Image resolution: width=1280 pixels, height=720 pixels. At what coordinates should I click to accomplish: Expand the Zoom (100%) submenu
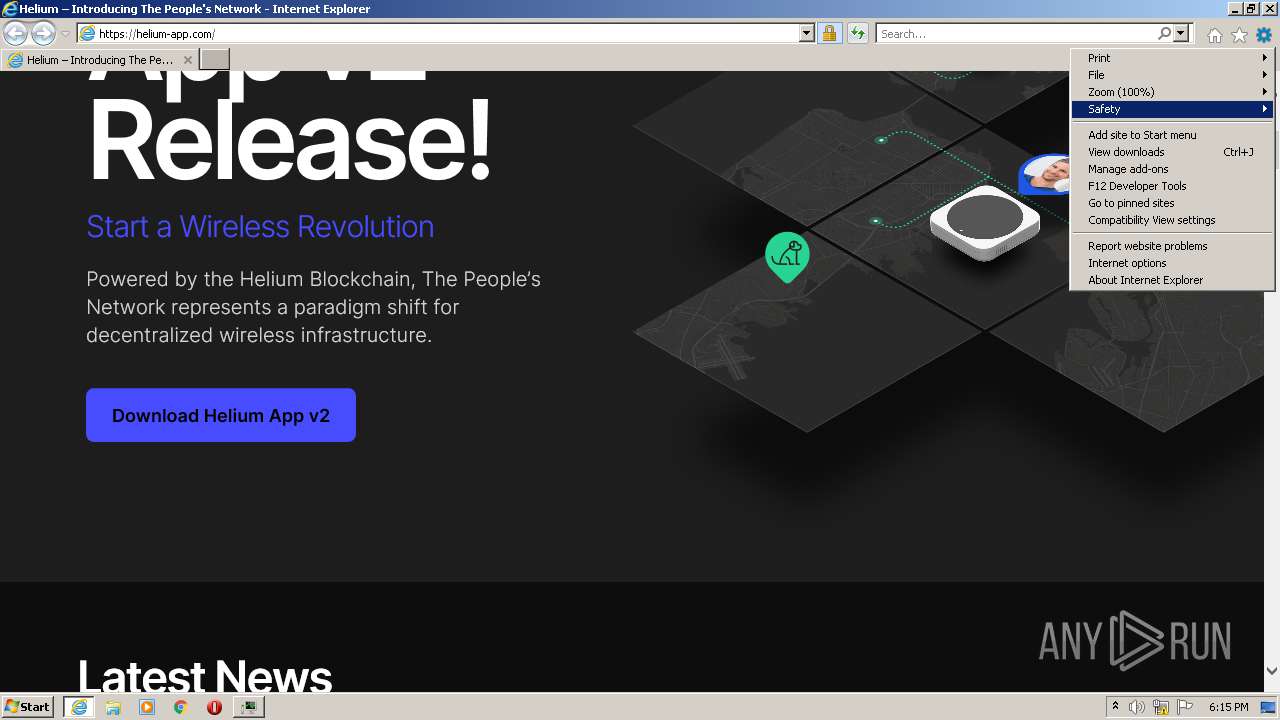1172,92
